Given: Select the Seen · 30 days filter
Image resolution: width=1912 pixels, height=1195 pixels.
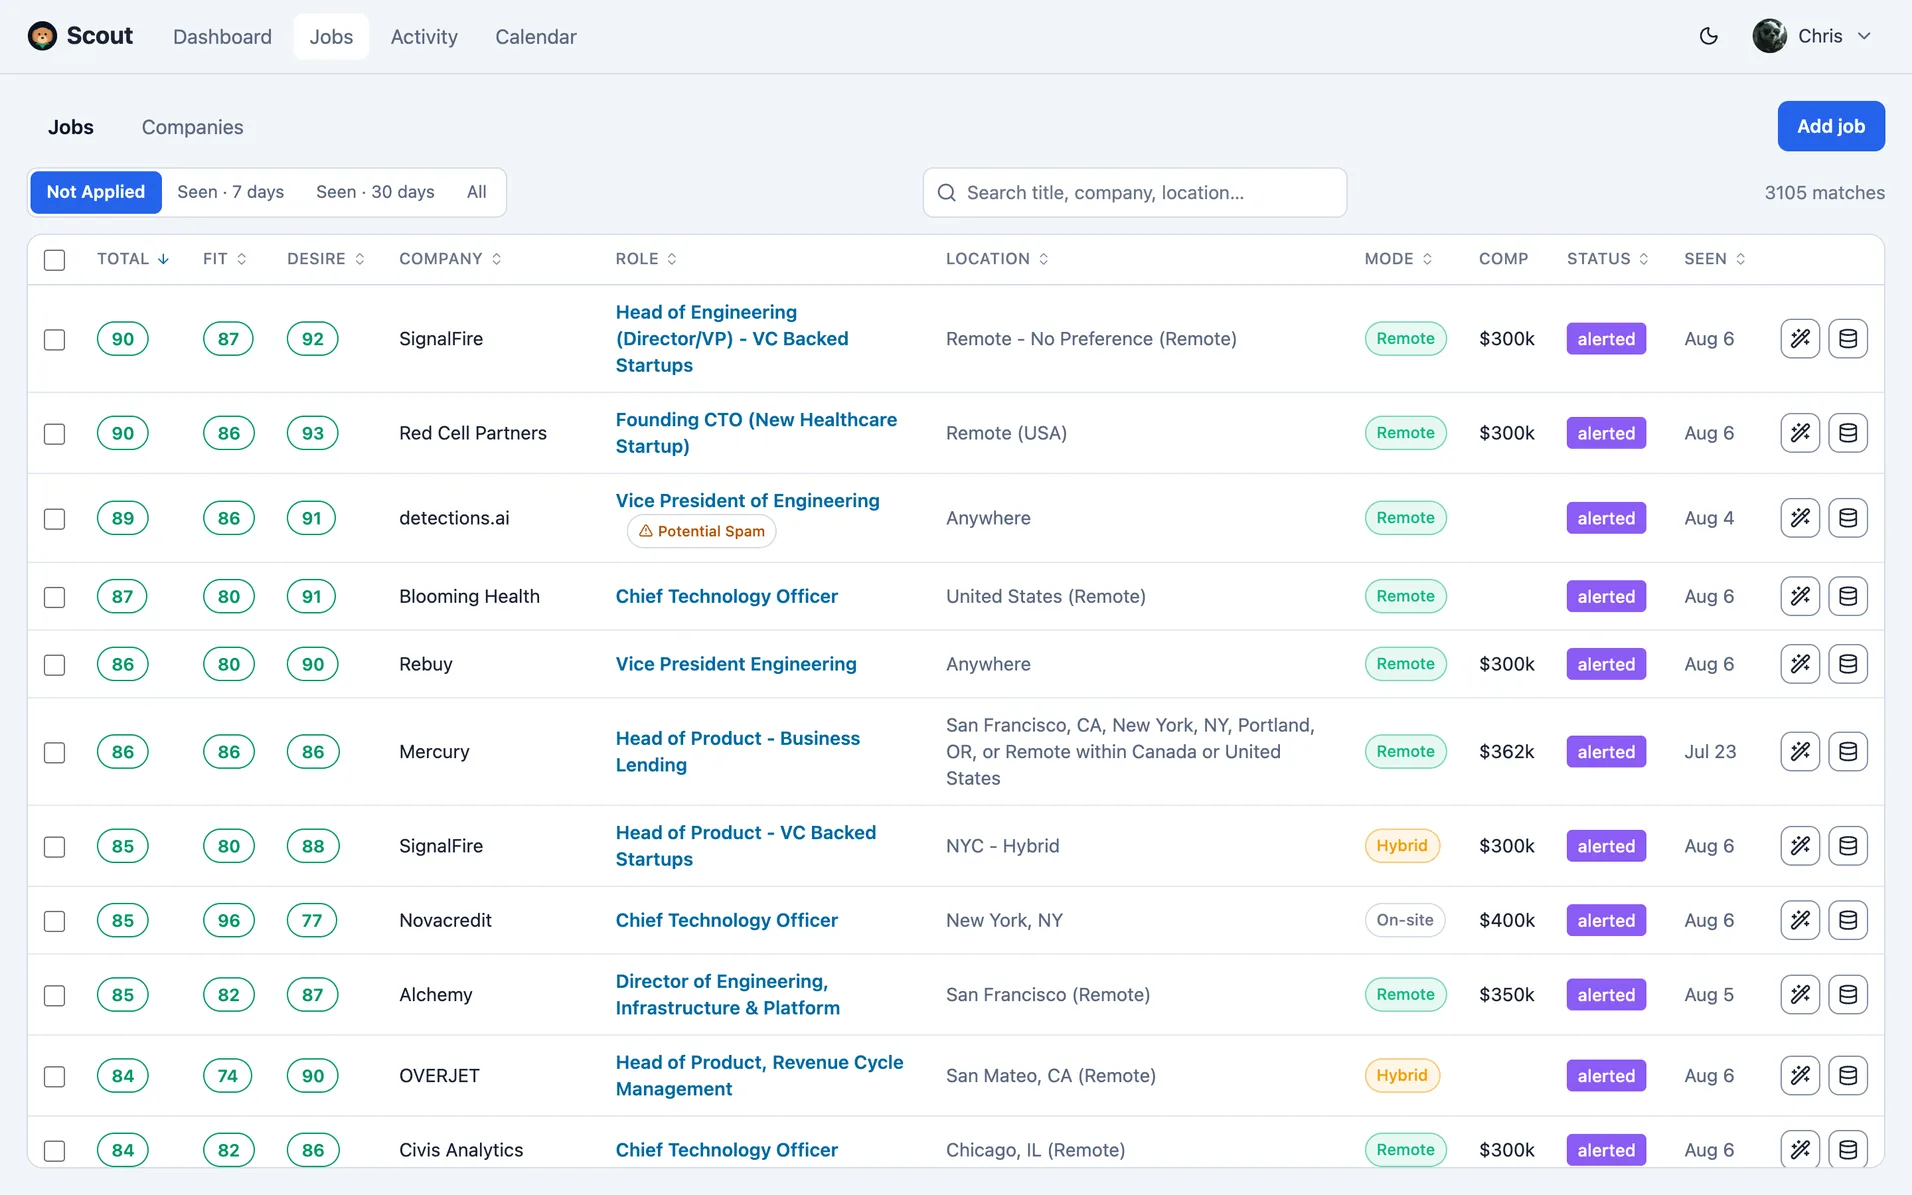Looking at the screenshot, I should [x=375, y=192].
